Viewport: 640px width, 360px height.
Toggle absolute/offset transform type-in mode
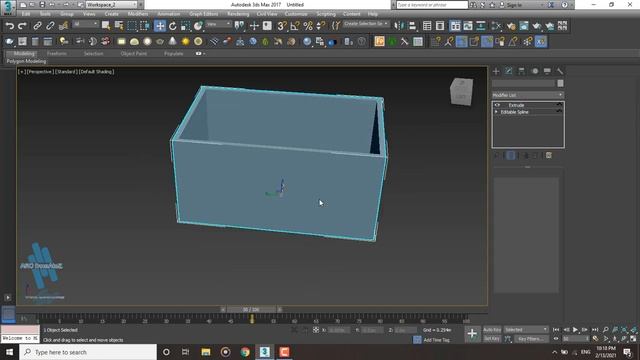(316, 330)
